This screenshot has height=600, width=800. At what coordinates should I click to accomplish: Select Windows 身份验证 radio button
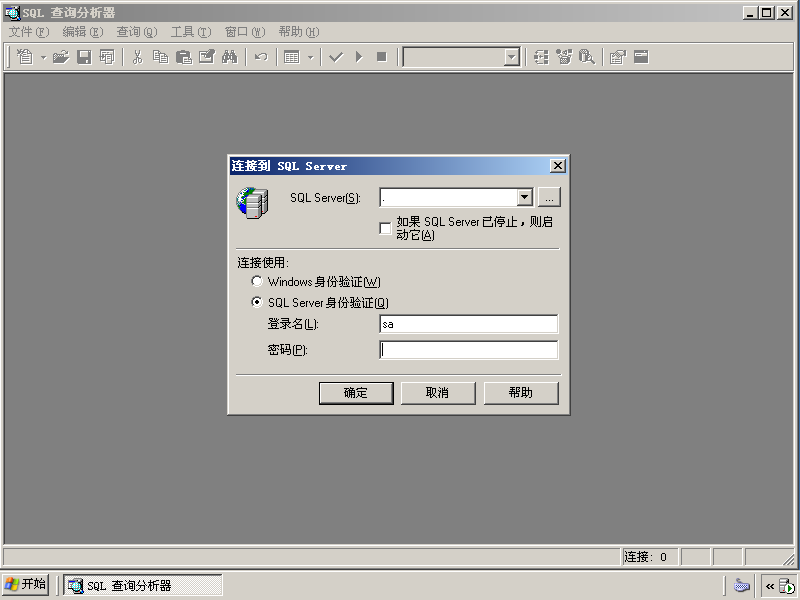[x=257, y=281]
